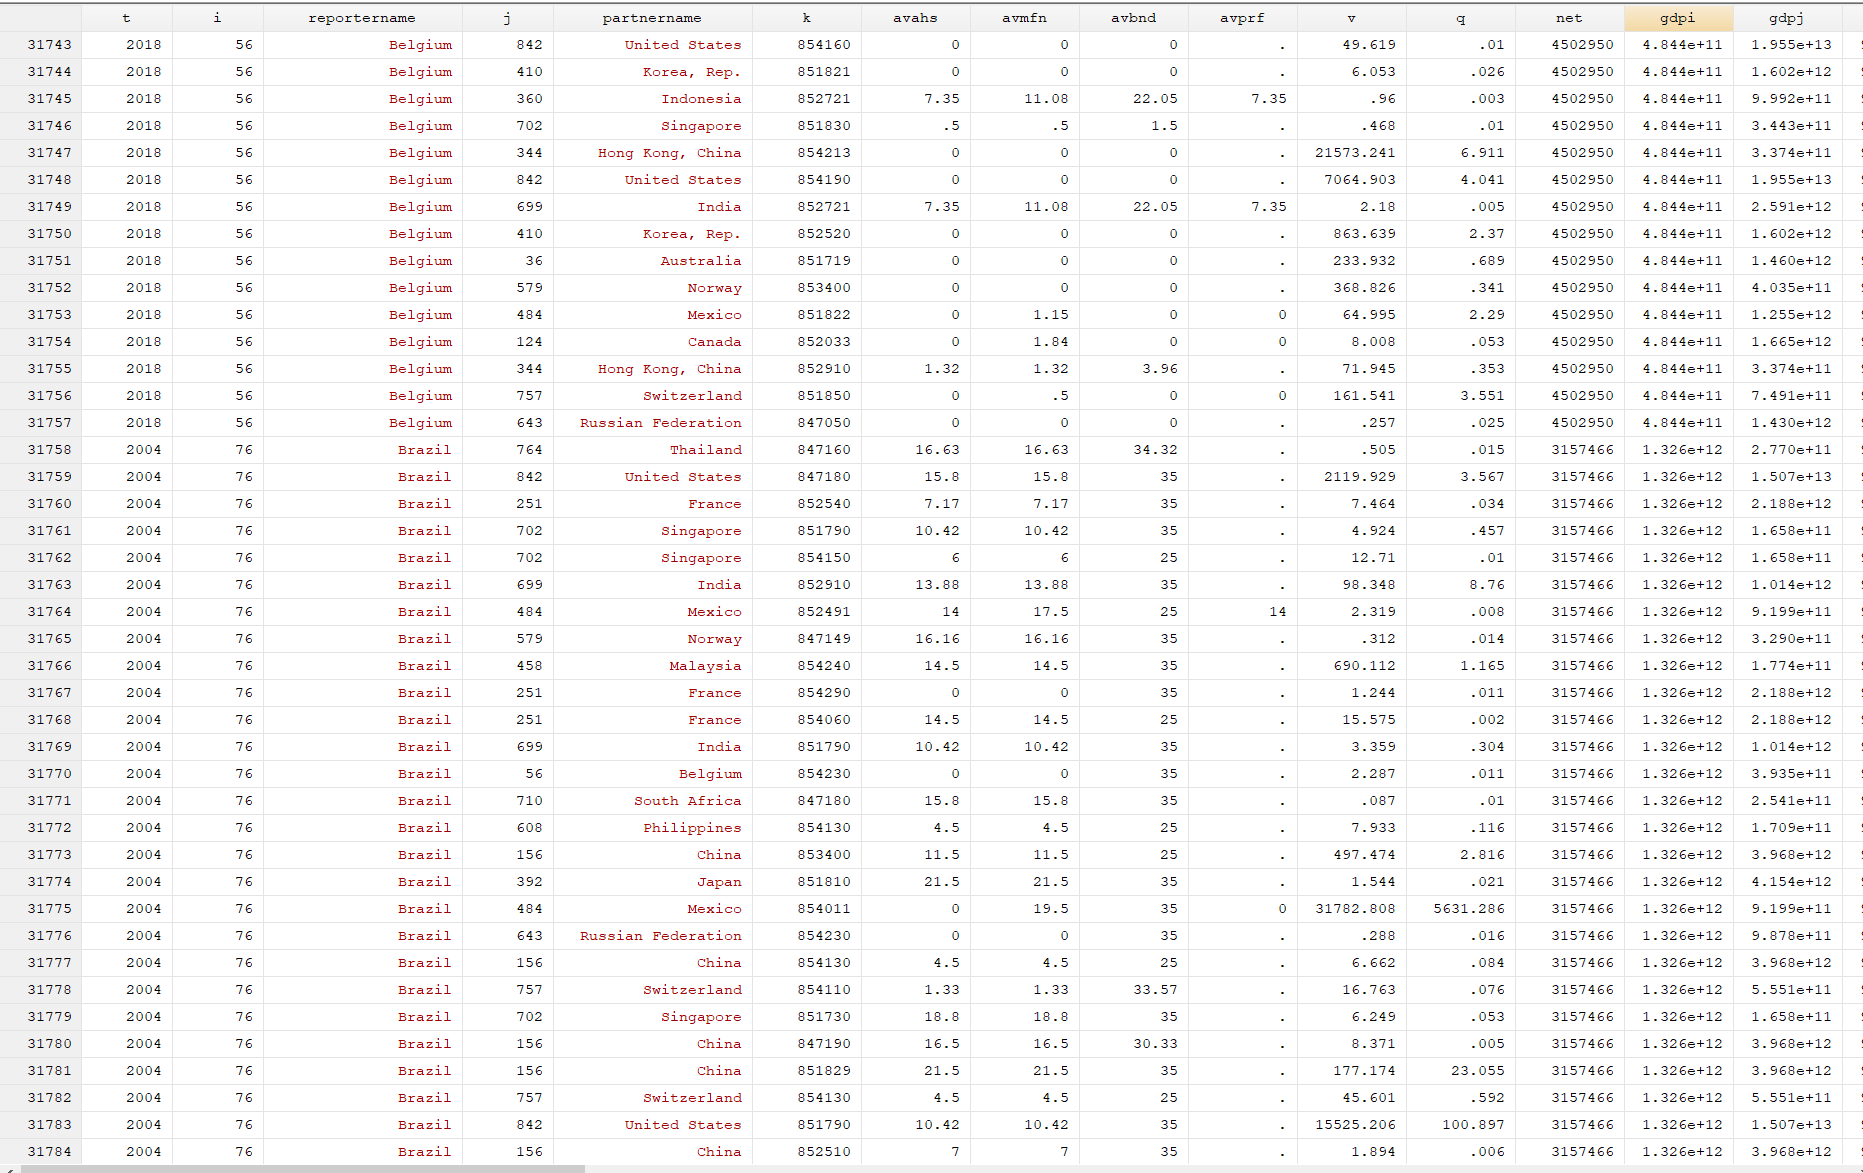1863x1173 pixels.
Task: Select the v value 21573.241
Action: tap(1355, 153)
